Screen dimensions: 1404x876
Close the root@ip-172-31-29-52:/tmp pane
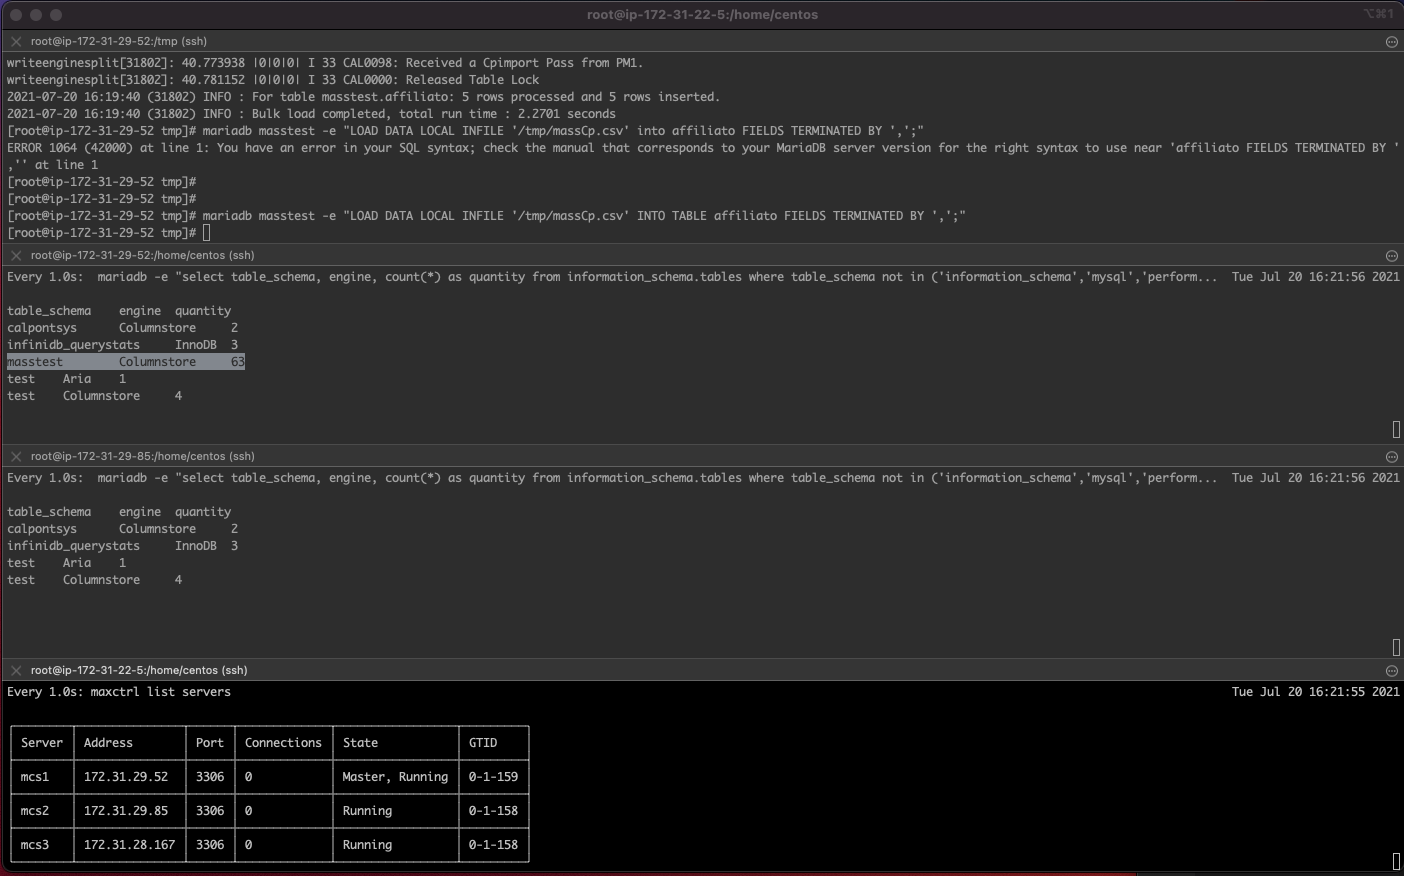tap(16, 42)
